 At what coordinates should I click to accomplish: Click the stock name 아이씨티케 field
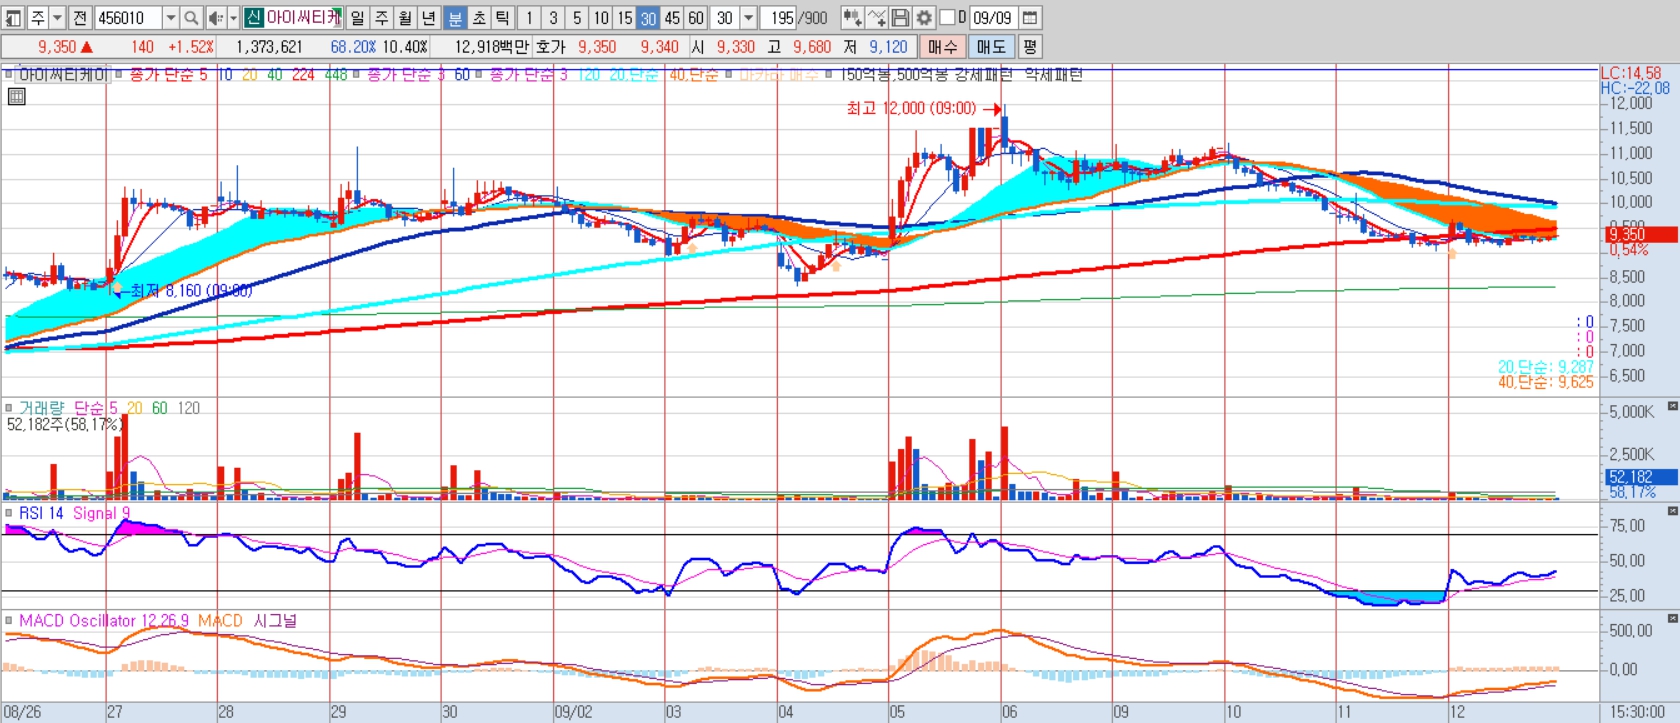pyautogui.click(x=303, y=18)
